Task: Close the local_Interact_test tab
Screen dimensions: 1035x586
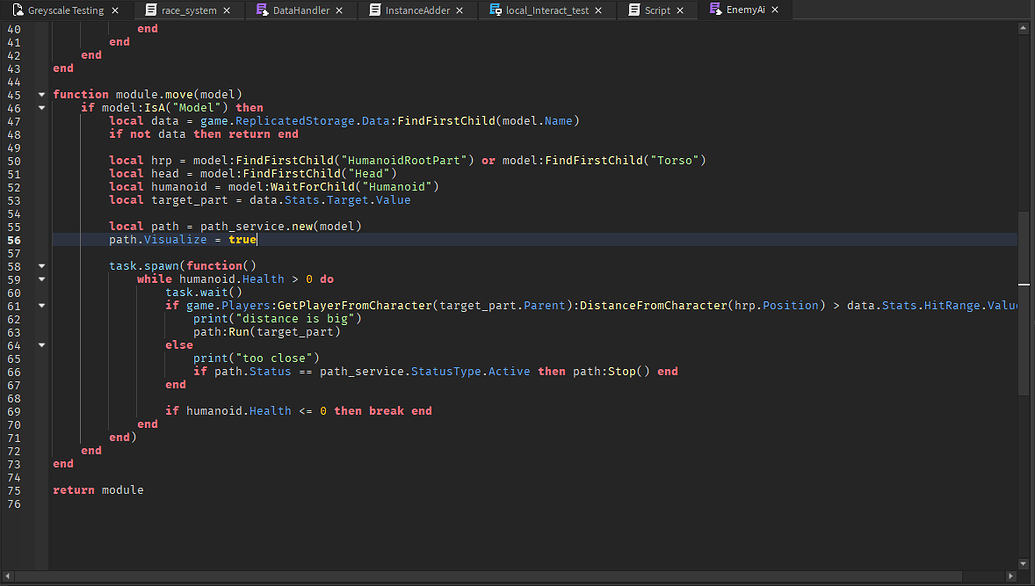Action: 598,10
